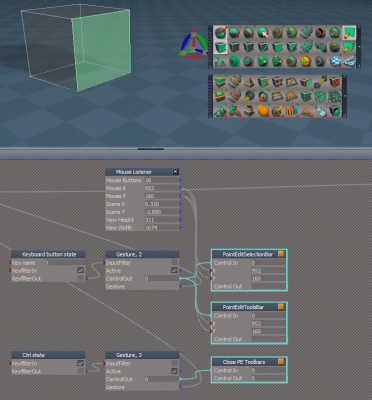Choose the rectangle selection sphere tool
Viewport: 372px width, 400px height.
pyautogui.click(x=235, y=33)
